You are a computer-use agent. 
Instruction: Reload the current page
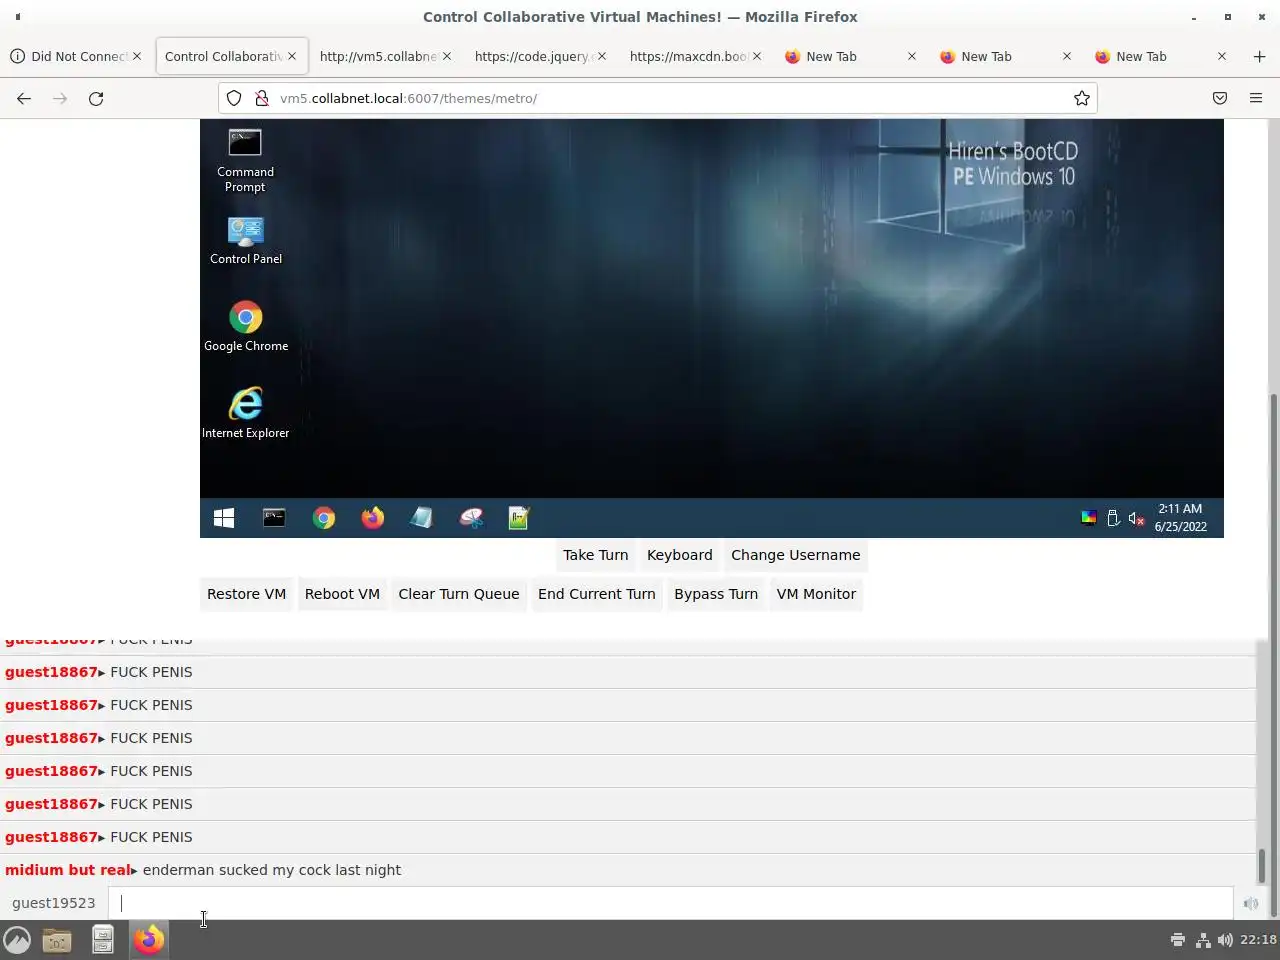tap(96, 98)
